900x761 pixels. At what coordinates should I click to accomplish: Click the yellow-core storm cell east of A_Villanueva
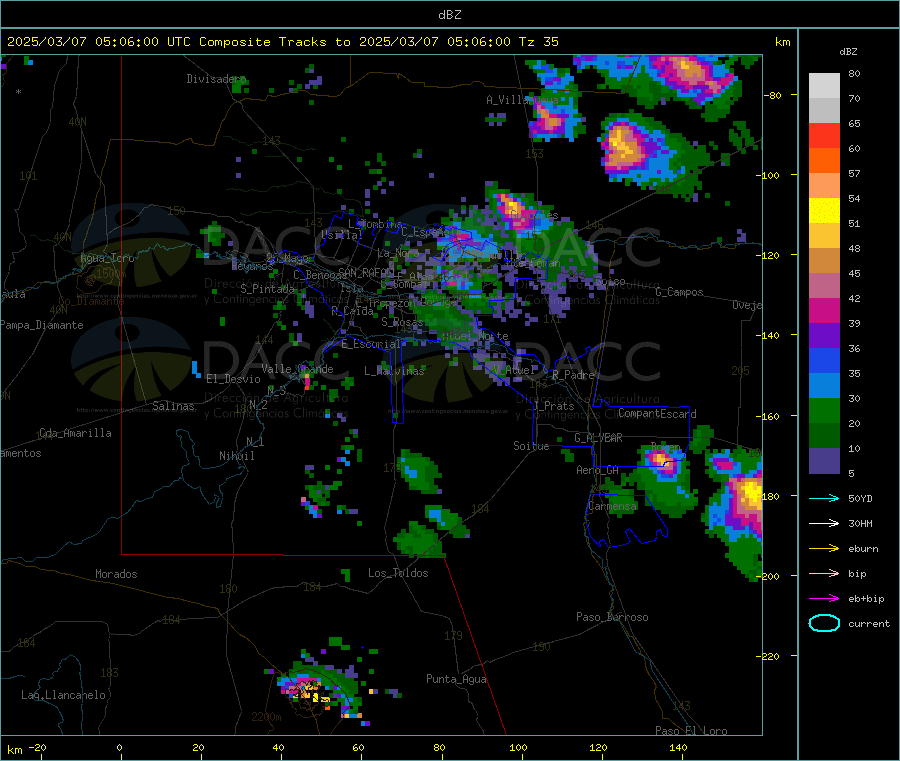(623, 146)
